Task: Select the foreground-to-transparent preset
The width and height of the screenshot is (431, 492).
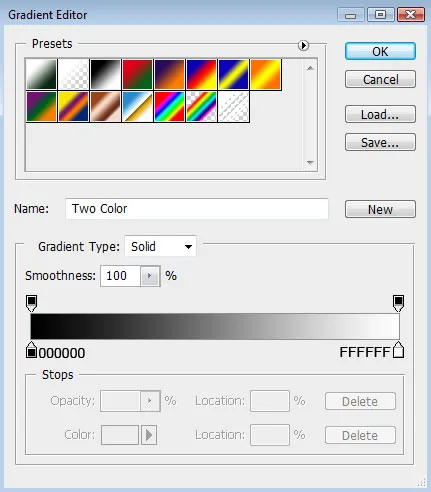Action: click(73, 74)
